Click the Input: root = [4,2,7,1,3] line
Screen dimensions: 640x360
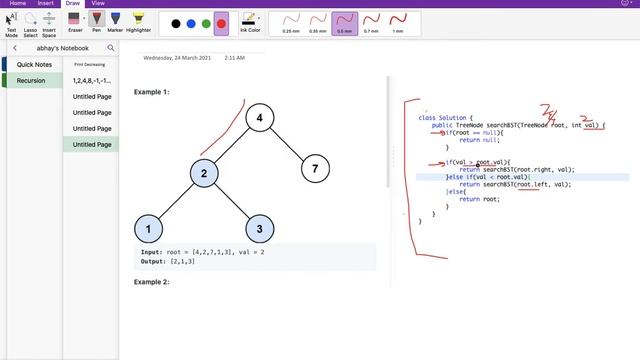coord(202,252)
